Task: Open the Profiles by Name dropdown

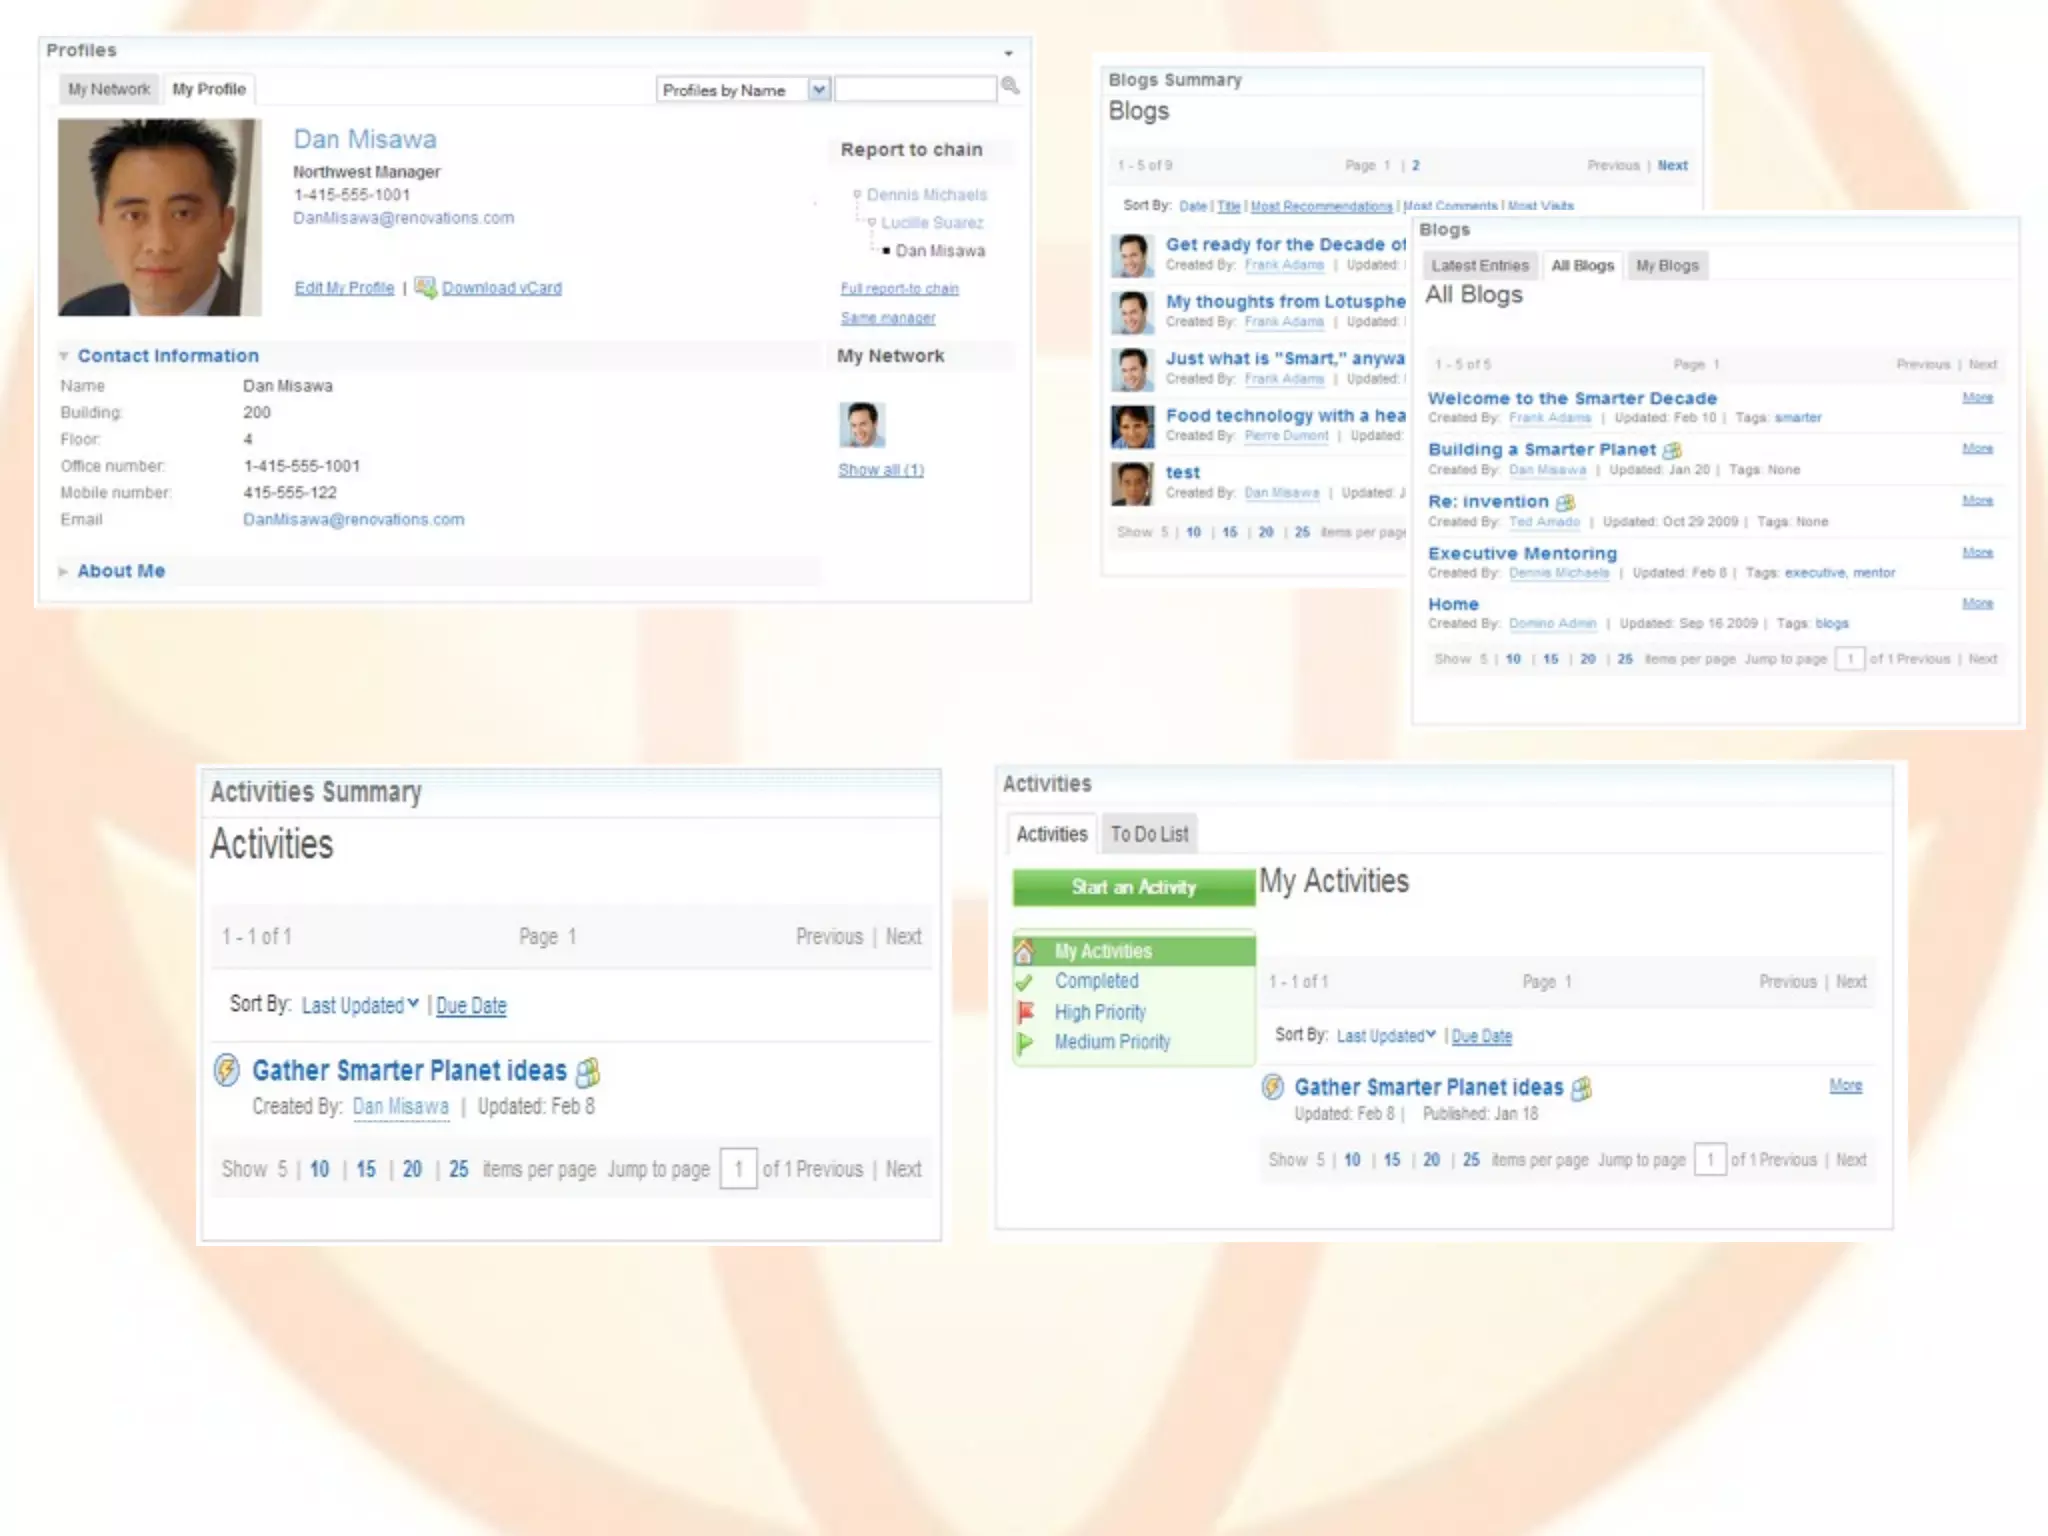Action: click(819, 90)
